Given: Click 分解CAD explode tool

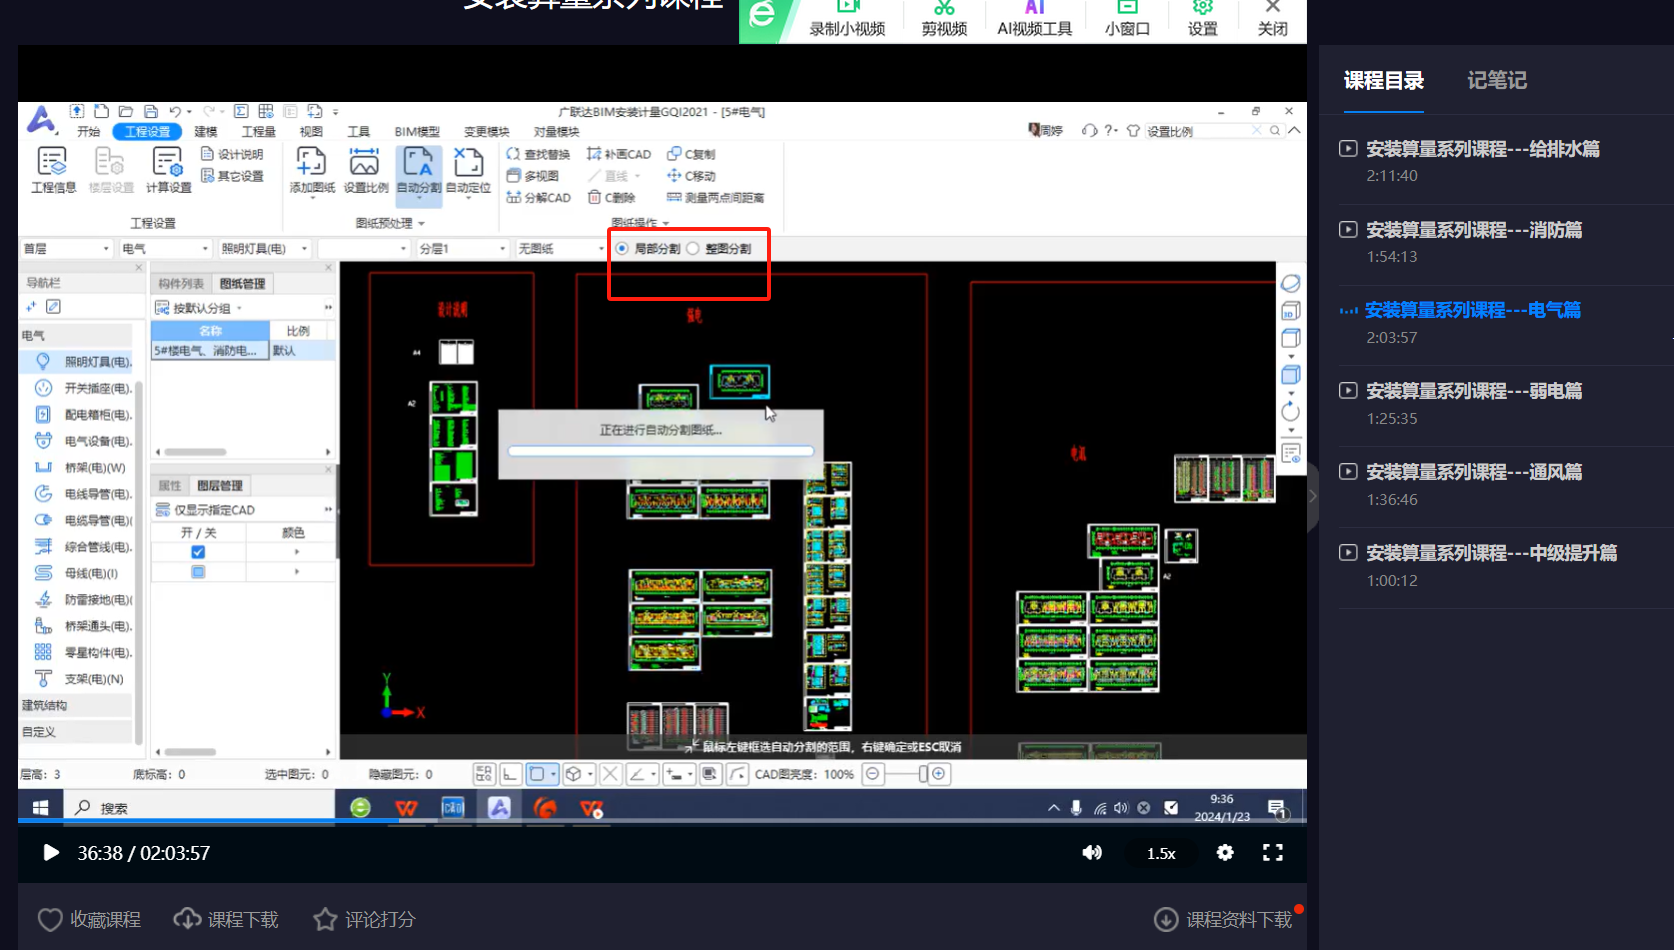Looking at the screenshot, I should click(538, 198).
